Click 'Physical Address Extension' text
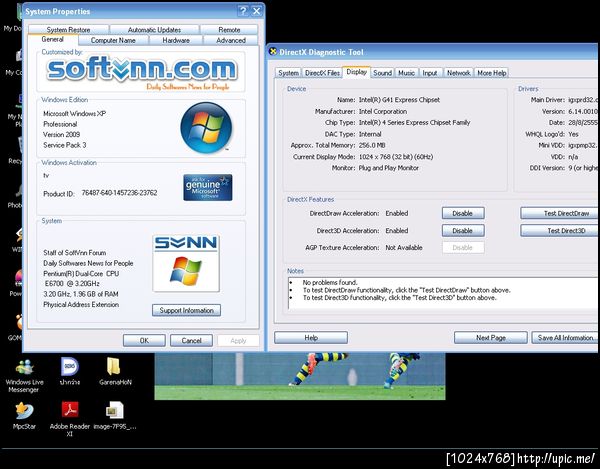 pos(81,305)
